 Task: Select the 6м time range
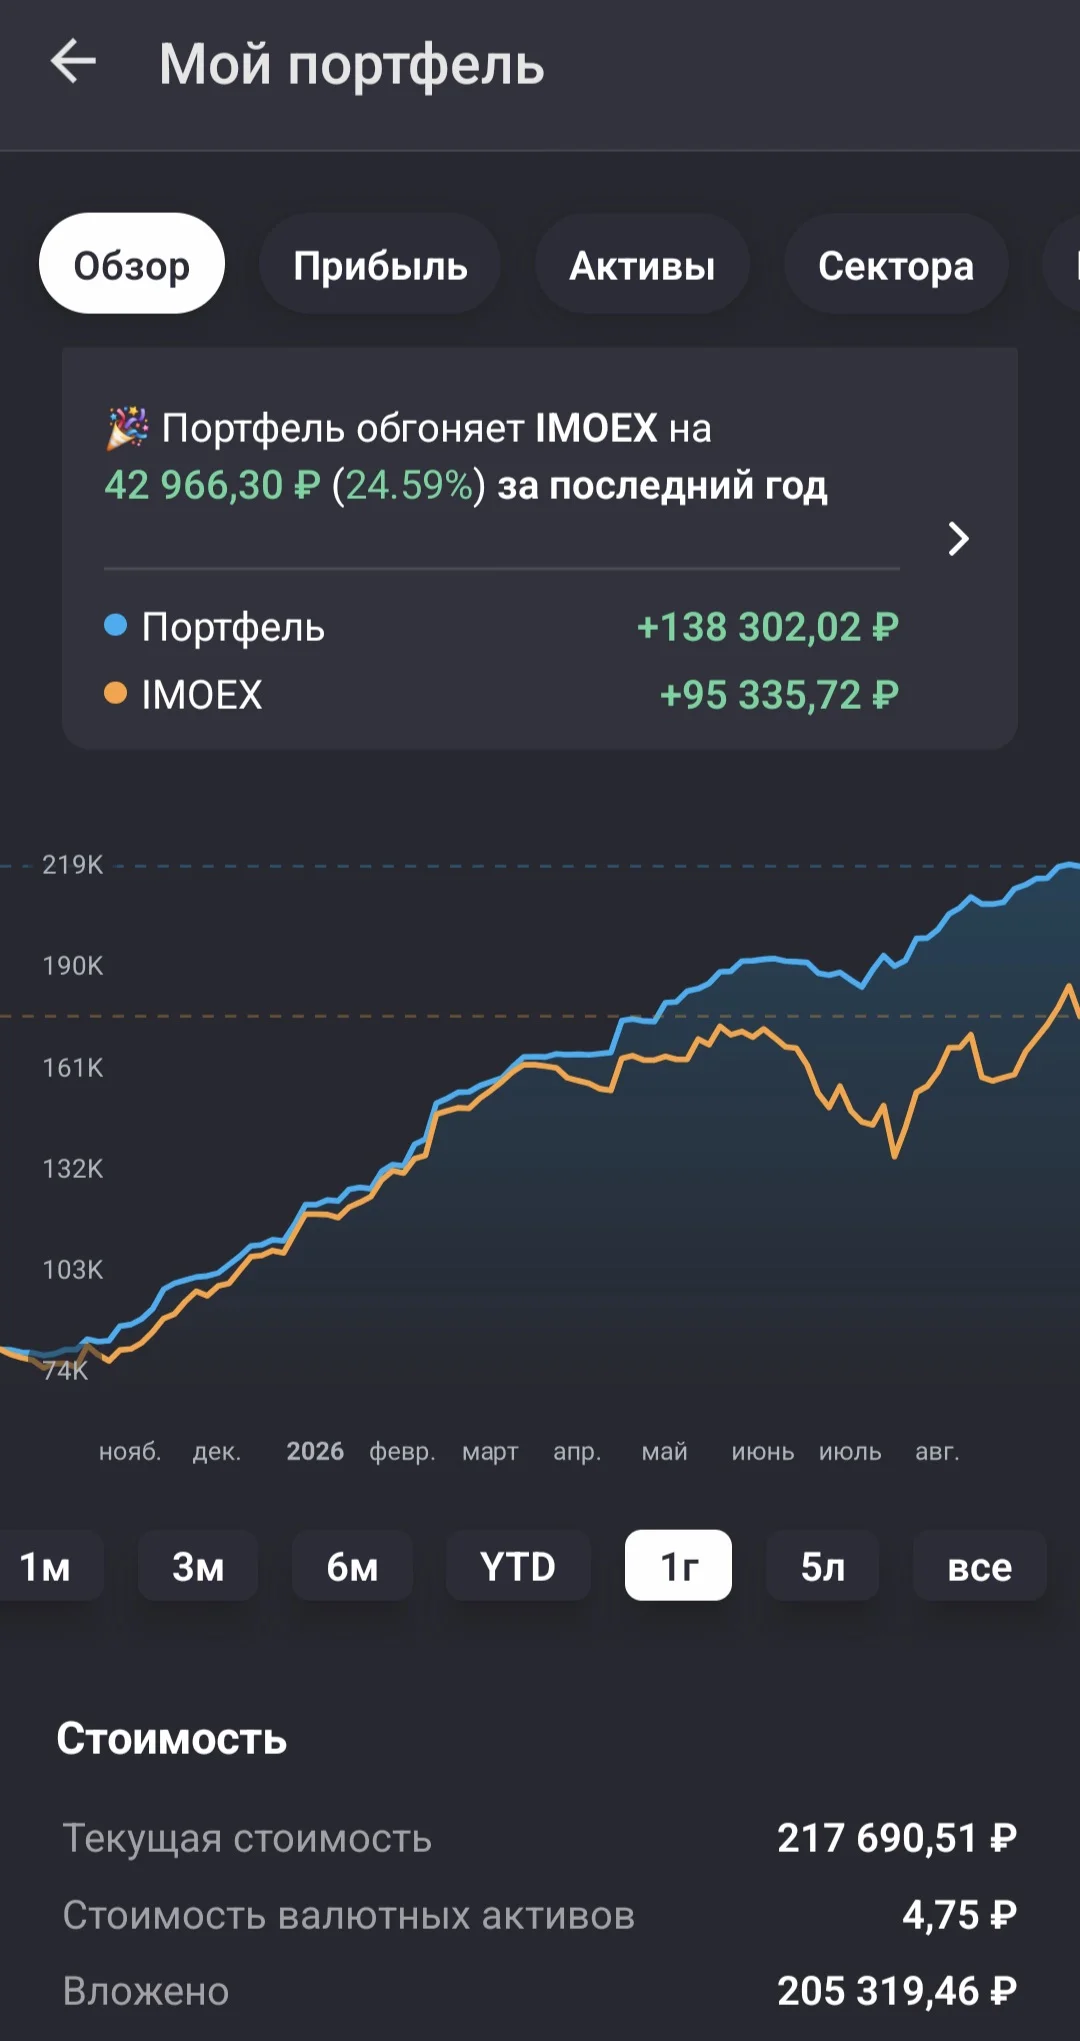[352, 1566]
